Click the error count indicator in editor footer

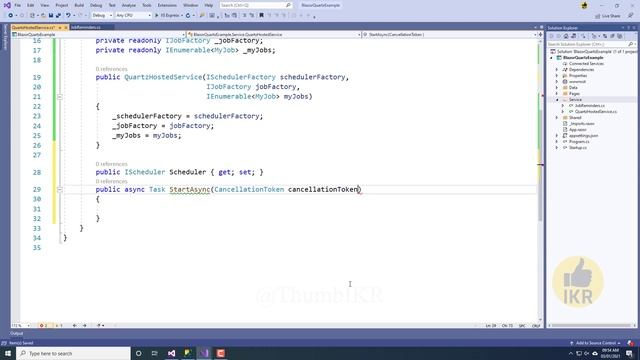pos(44,326)
